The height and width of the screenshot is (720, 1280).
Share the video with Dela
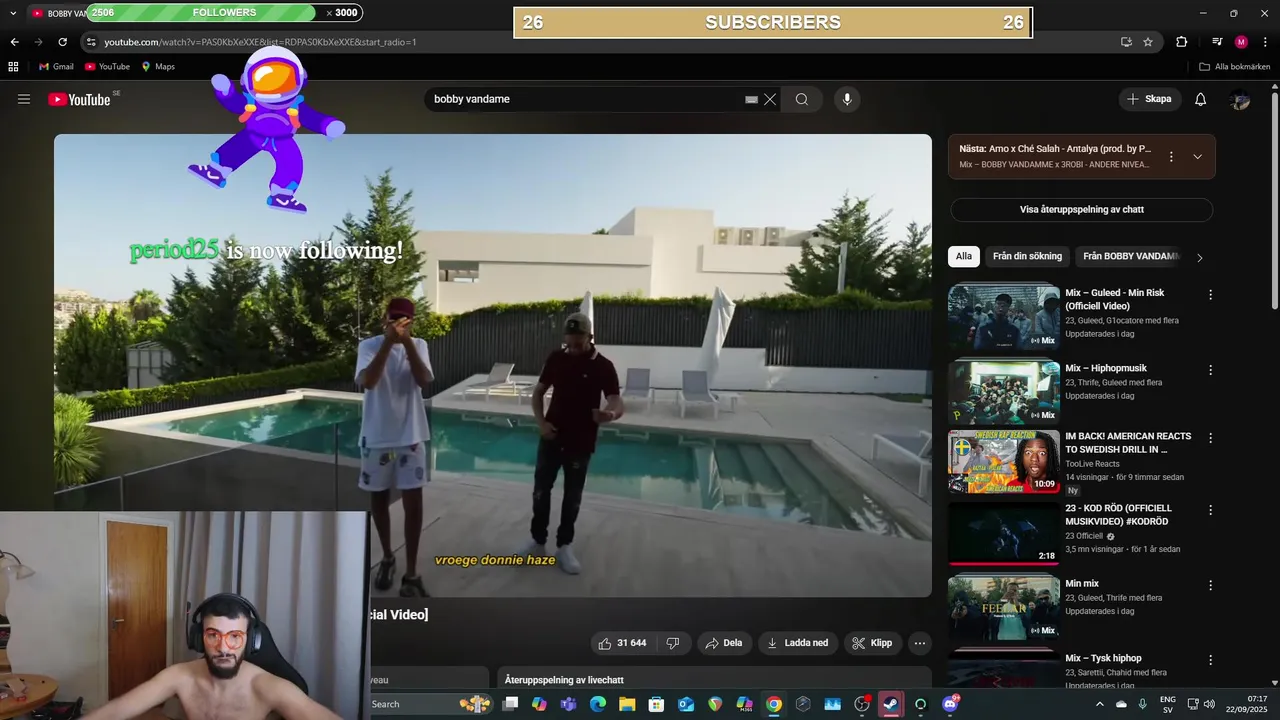point(724,643)
